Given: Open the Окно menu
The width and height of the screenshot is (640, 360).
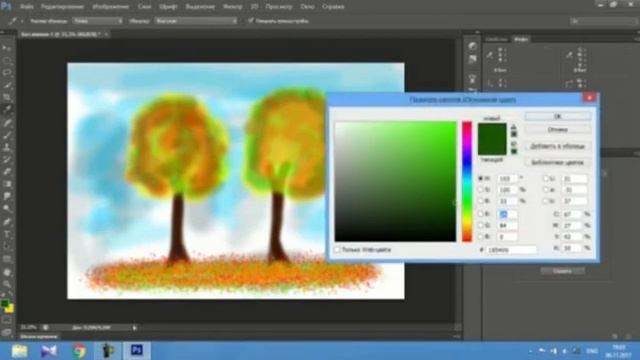Looking at the screenshot, I should pyautogui.click(x=307, y=7).
